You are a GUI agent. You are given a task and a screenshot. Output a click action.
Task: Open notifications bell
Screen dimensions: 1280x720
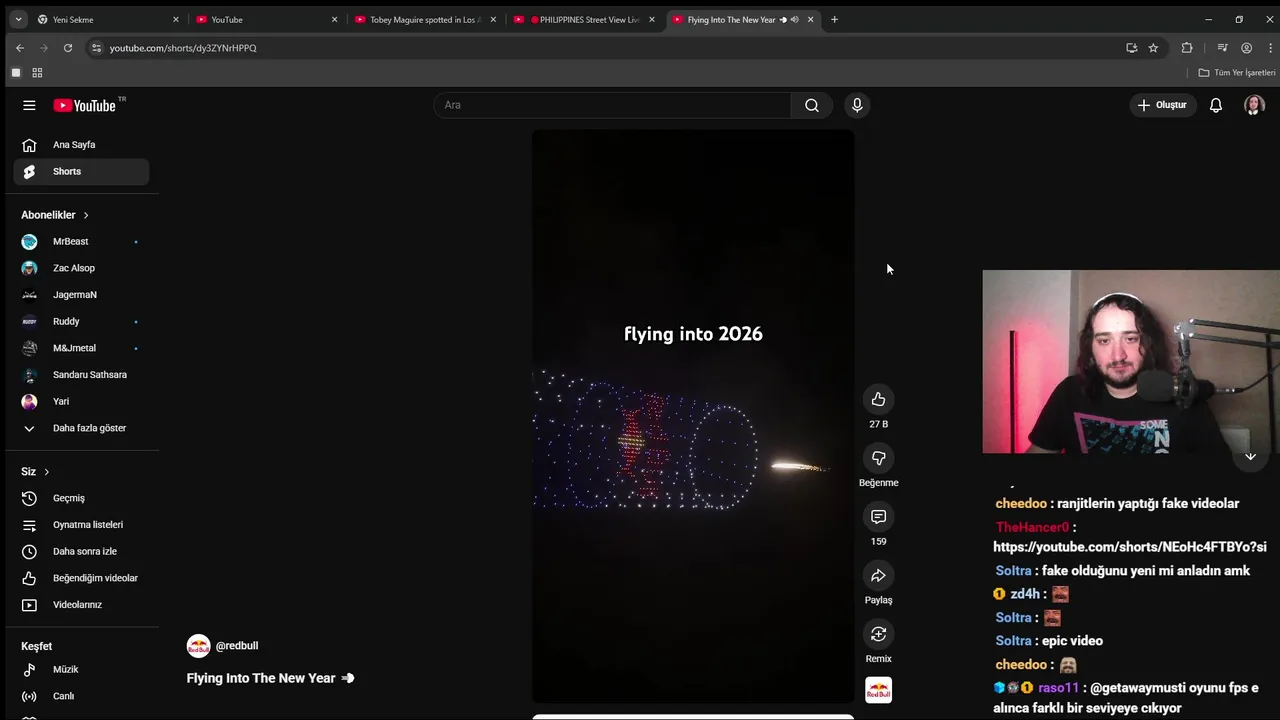click(x=1216, y=105)
